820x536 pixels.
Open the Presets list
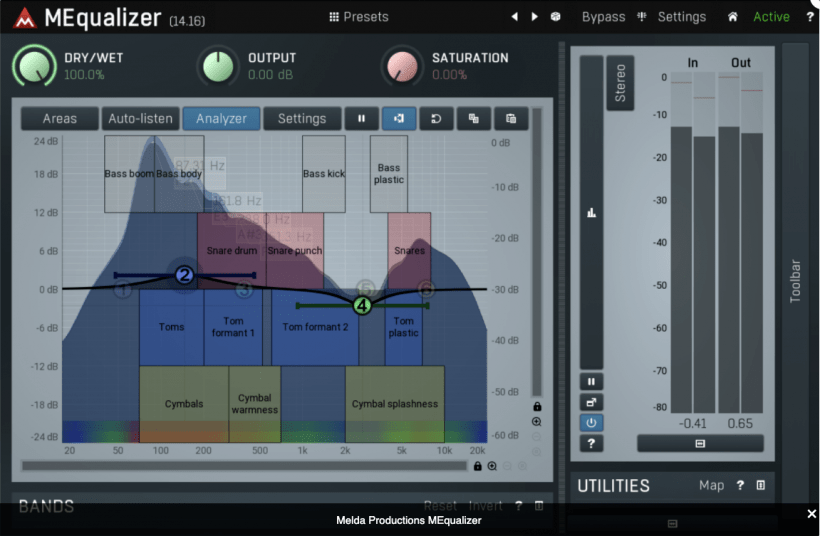click(359, 17)
